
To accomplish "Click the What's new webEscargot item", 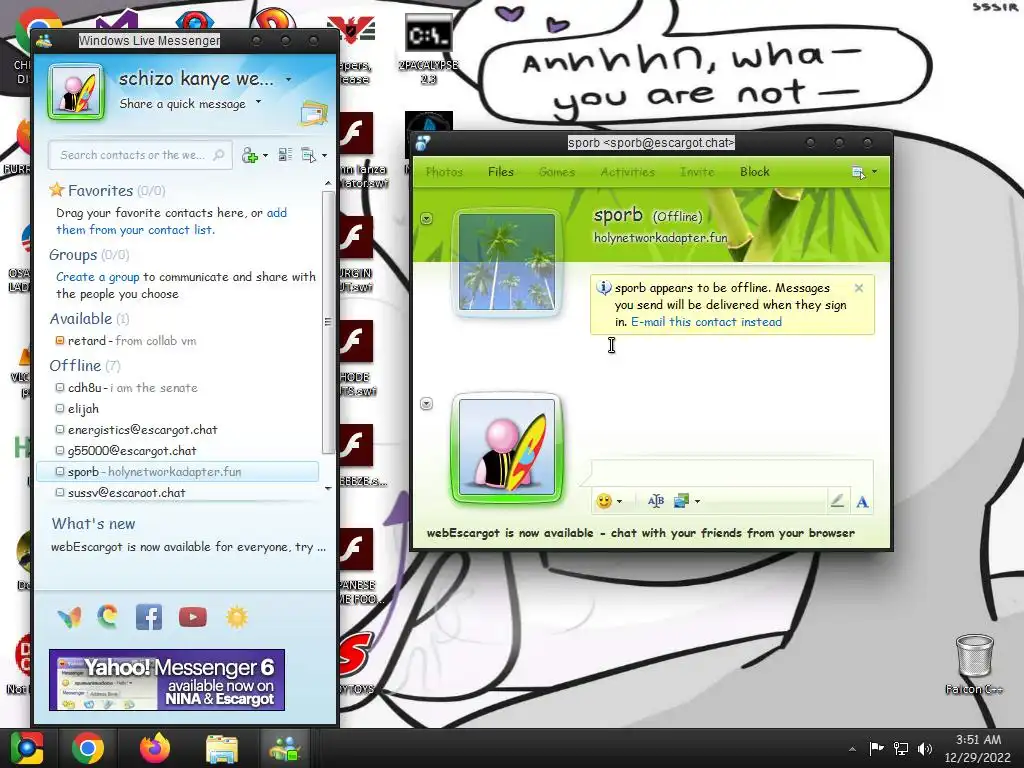I will pos(188,547).
